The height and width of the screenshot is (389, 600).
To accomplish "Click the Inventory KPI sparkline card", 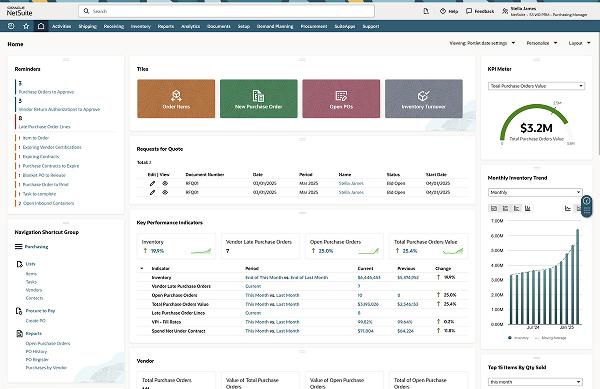I will [176, 246].
